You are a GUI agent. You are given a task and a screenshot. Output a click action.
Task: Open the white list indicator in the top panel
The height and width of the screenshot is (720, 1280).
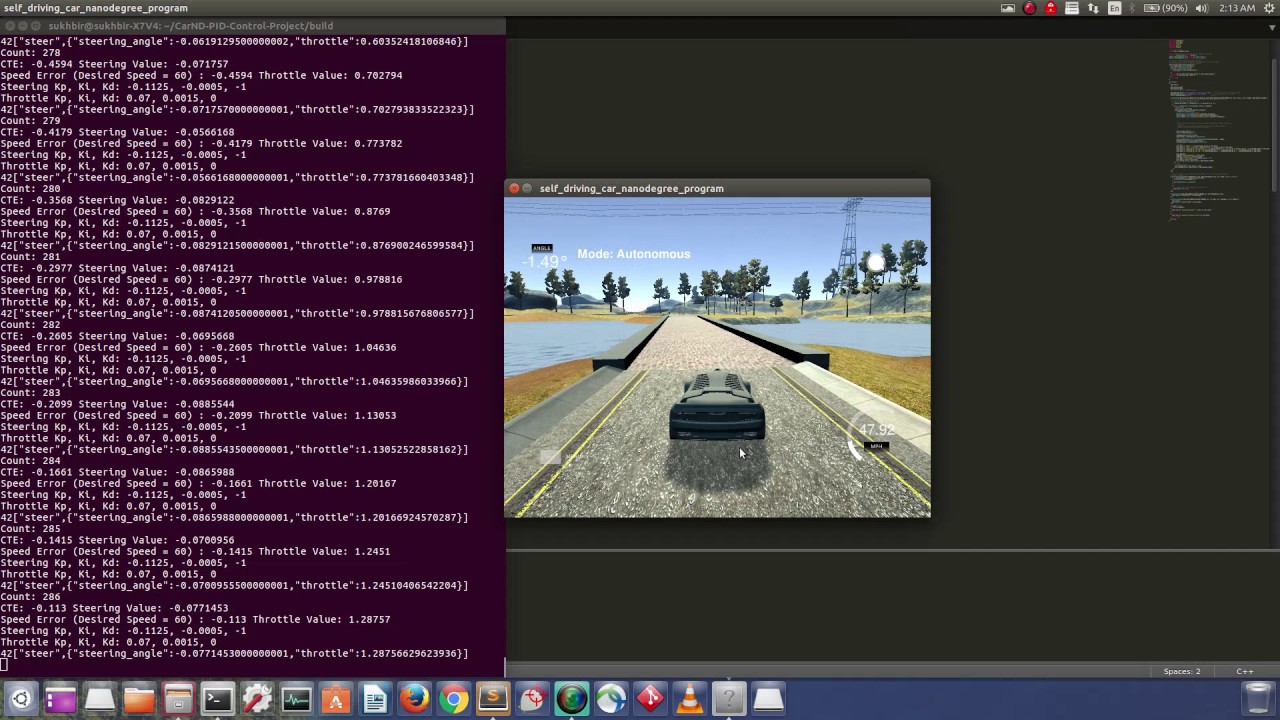[1072, 8]
